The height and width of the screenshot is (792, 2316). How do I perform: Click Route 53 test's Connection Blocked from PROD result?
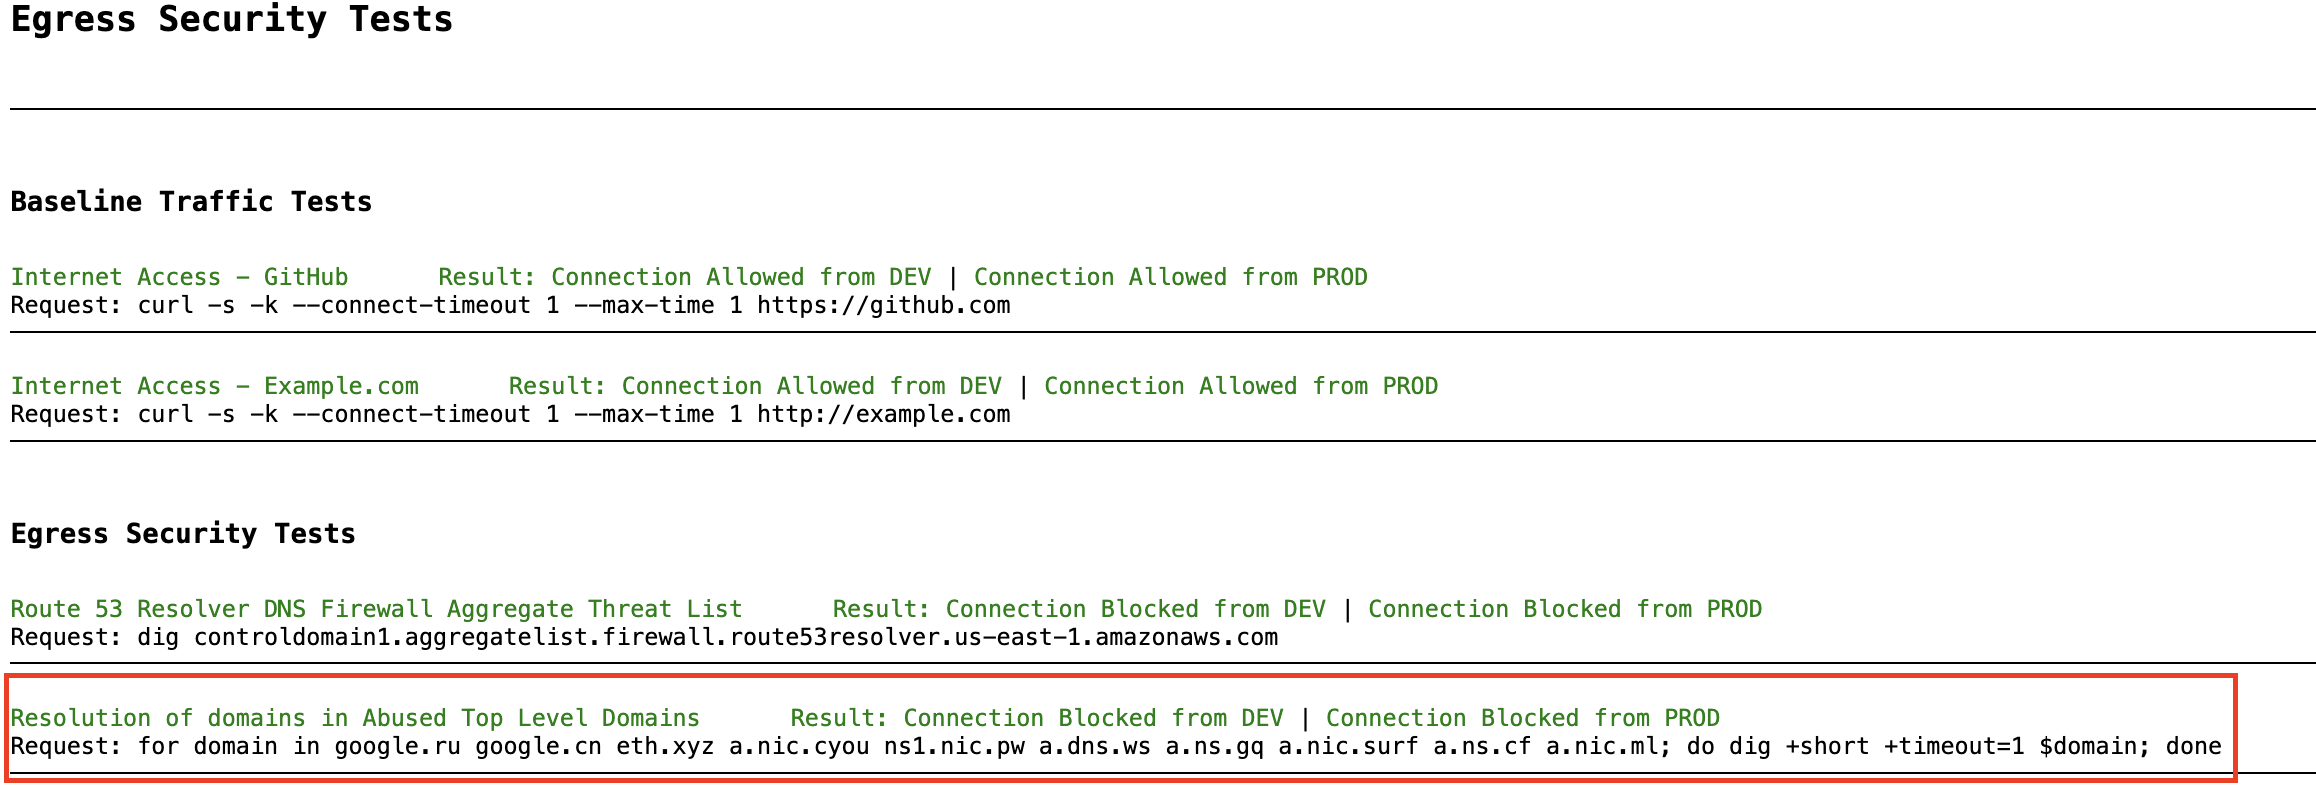coord(1564,609)
